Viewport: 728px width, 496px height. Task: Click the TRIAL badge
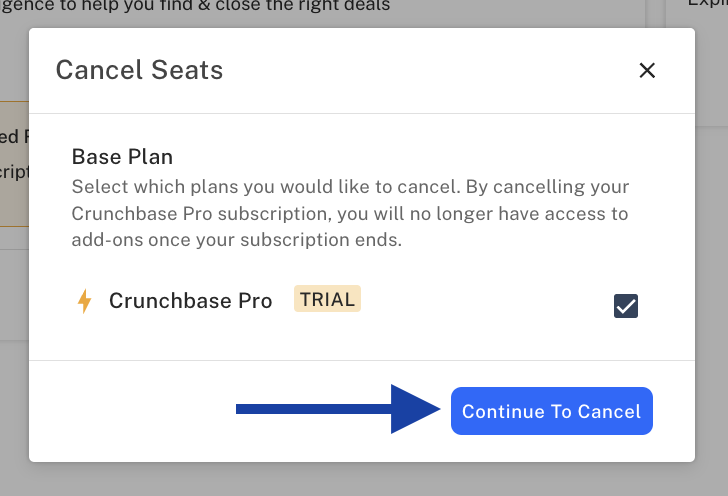[x=327, y=299]
